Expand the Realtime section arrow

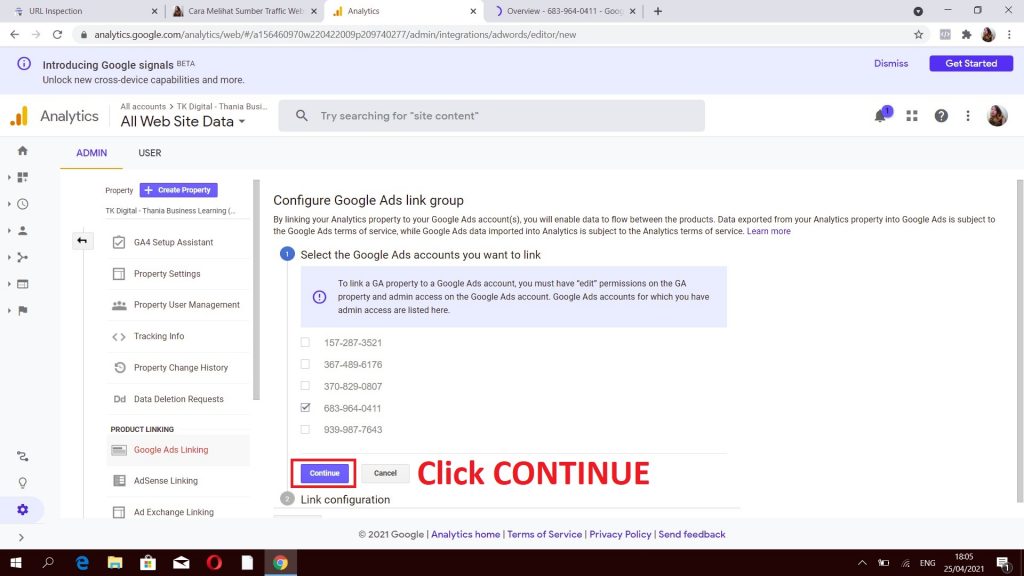point(9,204)
